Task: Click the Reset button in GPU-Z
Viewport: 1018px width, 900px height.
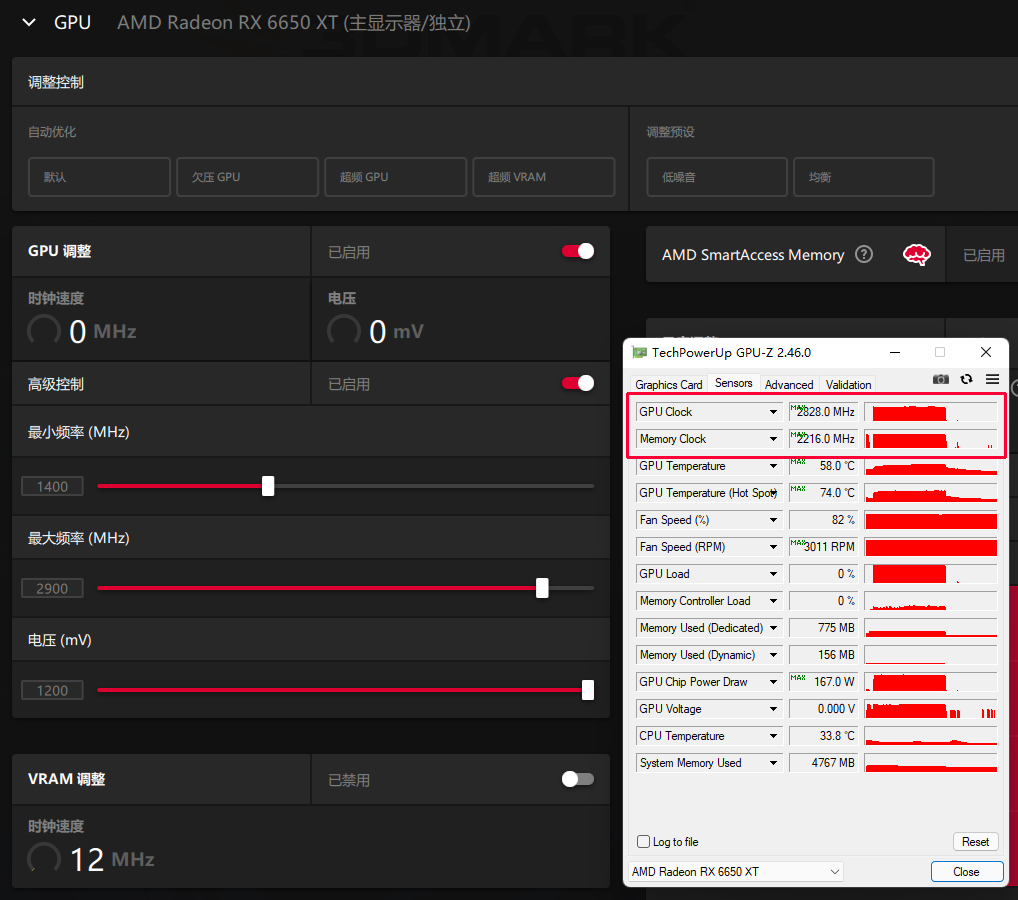Action: point(975,842)
